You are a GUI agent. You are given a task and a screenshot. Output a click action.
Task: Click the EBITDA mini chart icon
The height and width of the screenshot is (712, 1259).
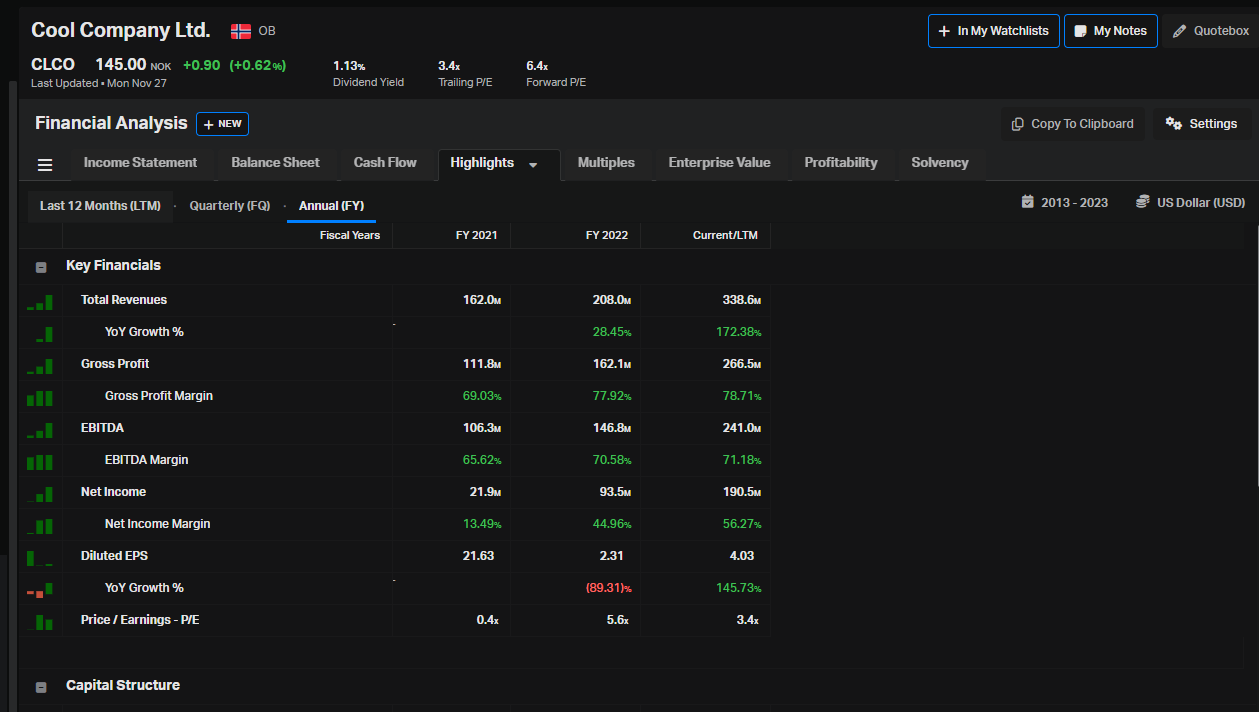(40, 429)
